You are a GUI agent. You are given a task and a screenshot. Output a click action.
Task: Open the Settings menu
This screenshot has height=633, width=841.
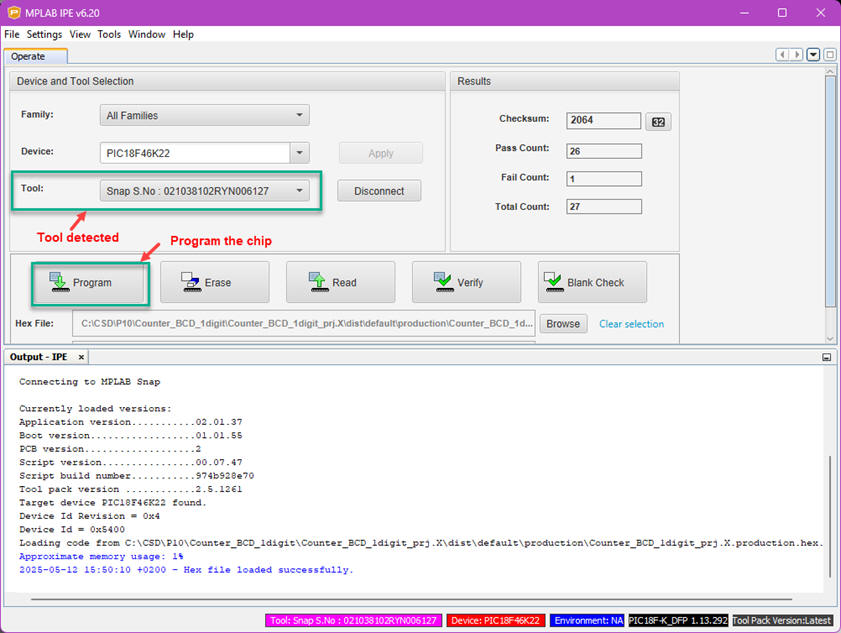pos(44,34)
